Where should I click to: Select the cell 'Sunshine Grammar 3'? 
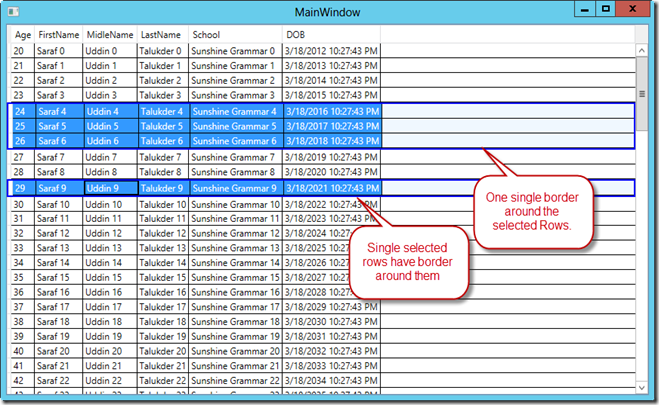[235, 95]
